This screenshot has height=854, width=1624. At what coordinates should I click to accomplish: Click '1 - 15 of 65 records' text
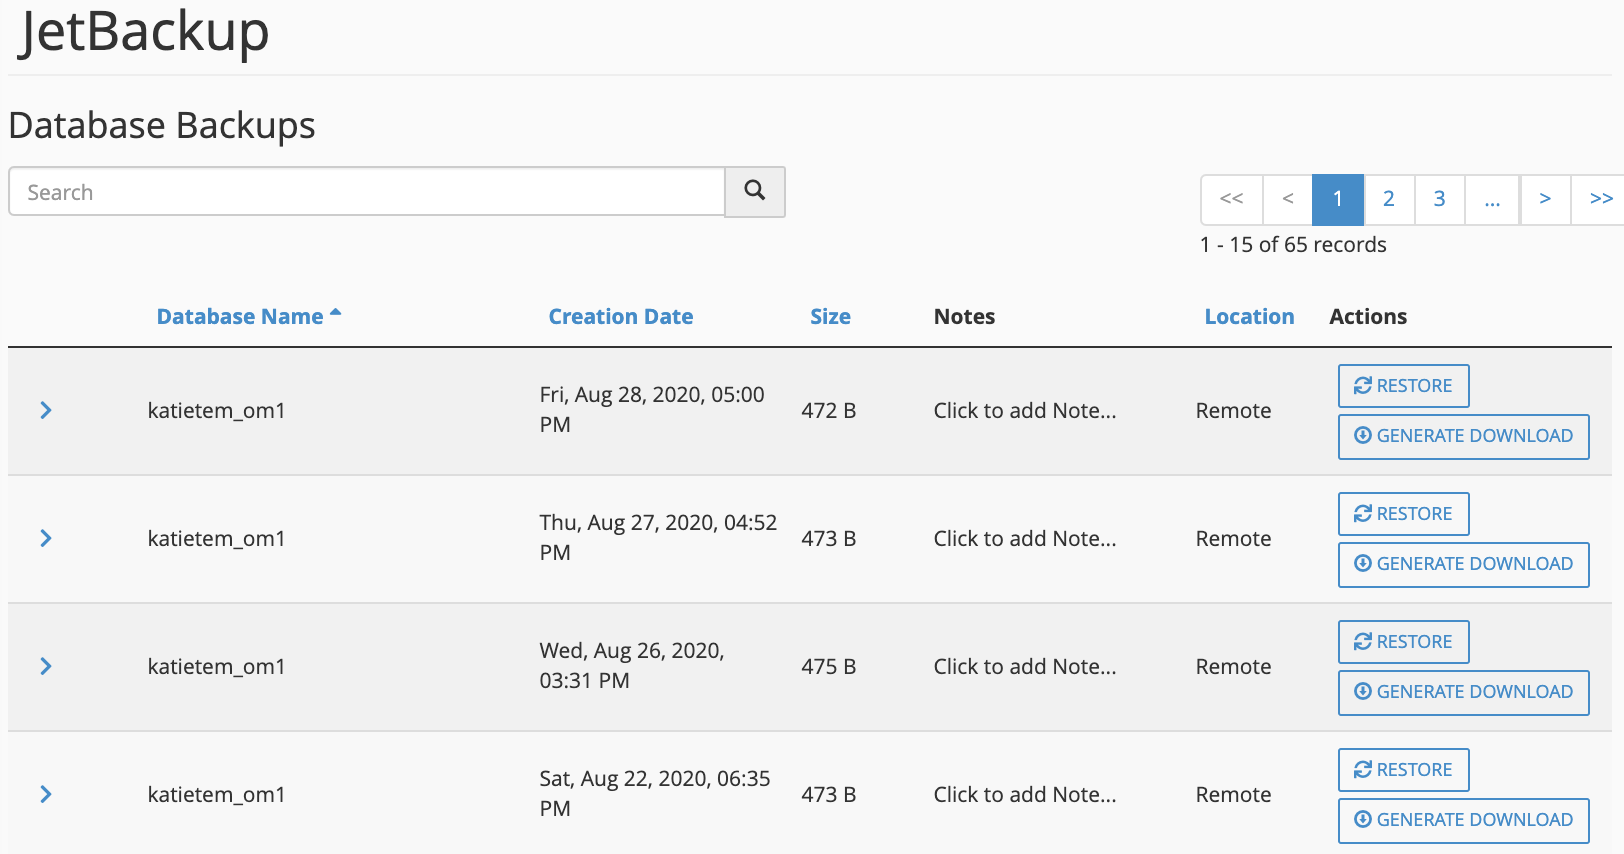(1293, 245)
